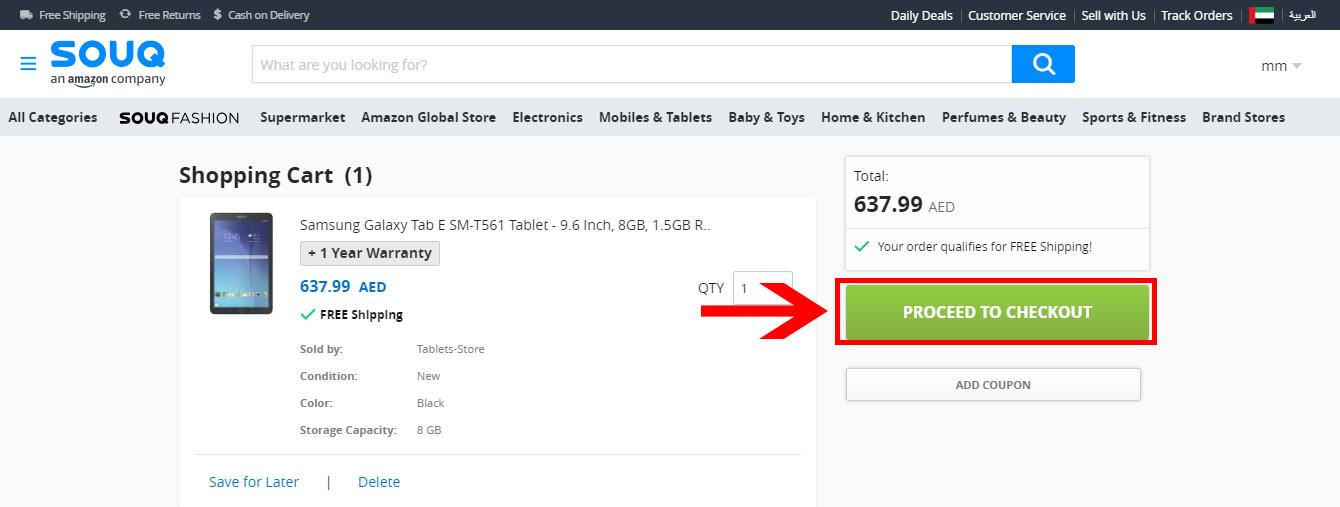Go to Mobiles & Tablets category
The image size is (1340, 507).
click(655, 117)
